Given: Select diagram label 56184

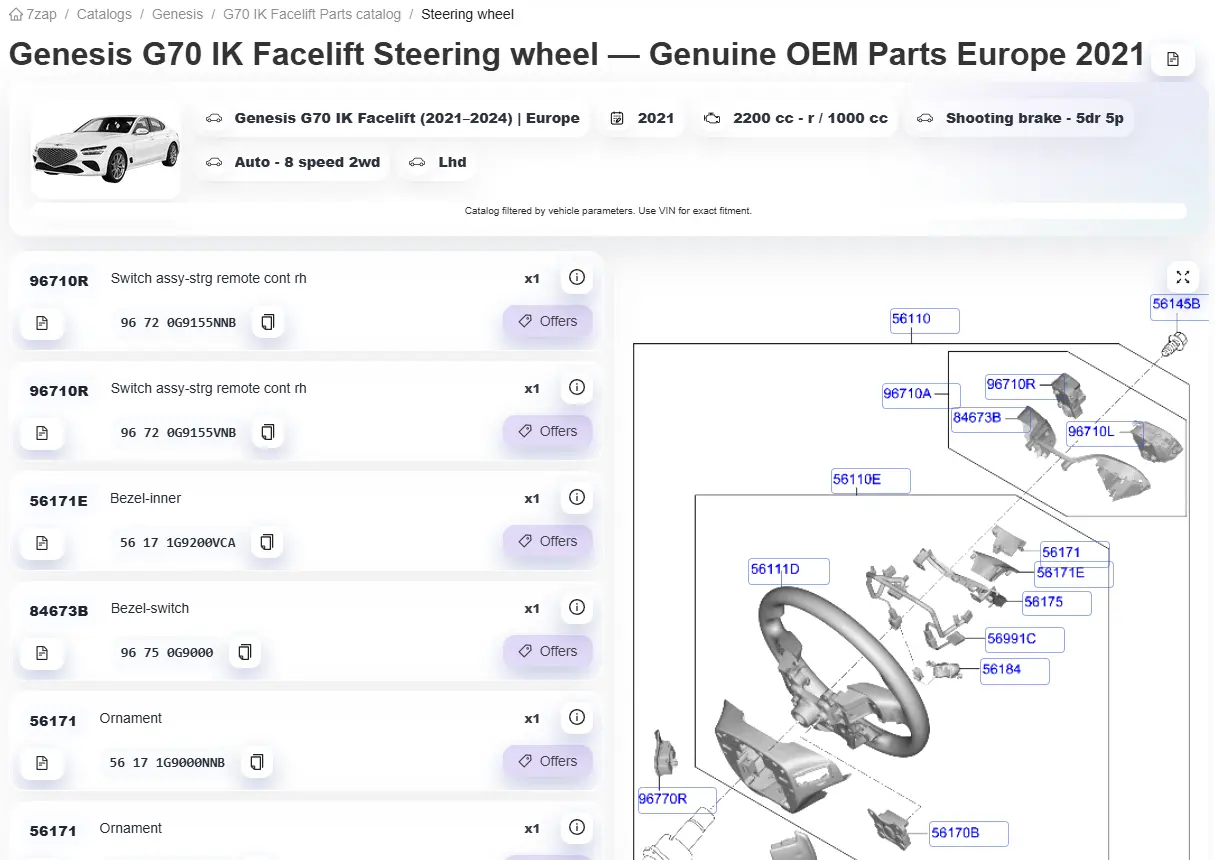Looking at the screenshot, I should pos(1014,670).
